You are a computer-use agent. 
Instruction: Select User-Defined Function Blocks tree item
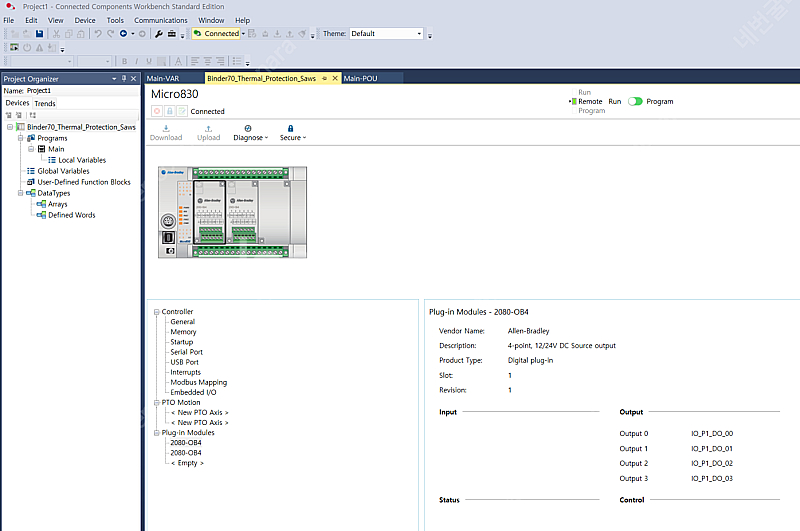84,182
